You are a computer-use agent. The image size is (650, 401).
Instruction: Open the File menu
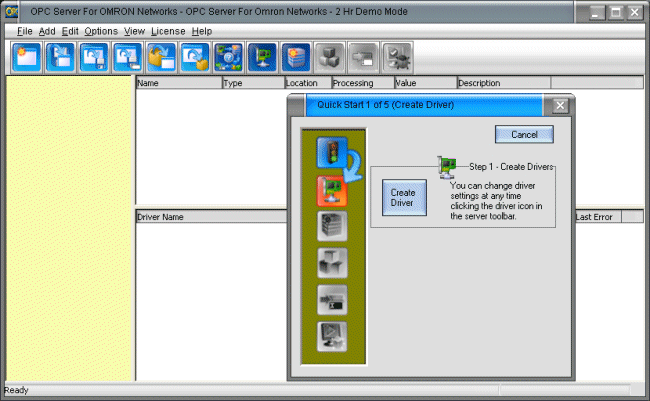[x=24, y=31]
